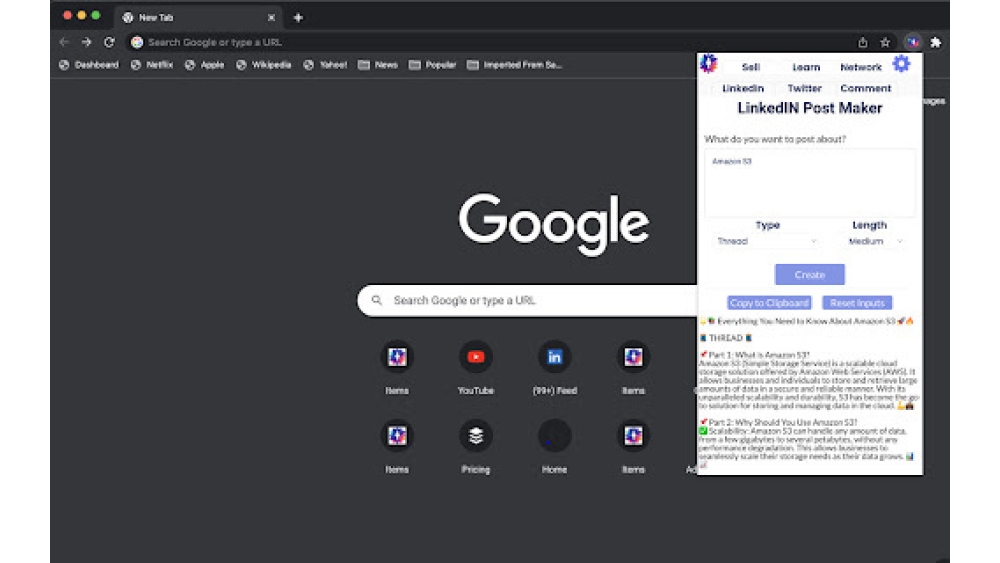The width and height of the screenshot is (1000, 563).
Task: Click the Google search box on page
Action: (x=527, y=300)
